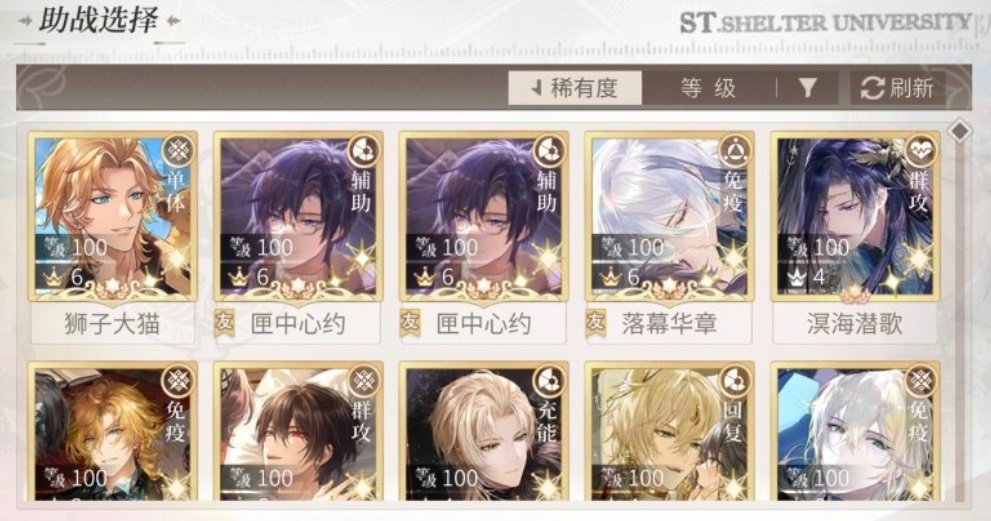Click the 免疫 type icon on 落幕华章 card
The width and height of the screenshot is (991, 521).
[x=734, y=151]
